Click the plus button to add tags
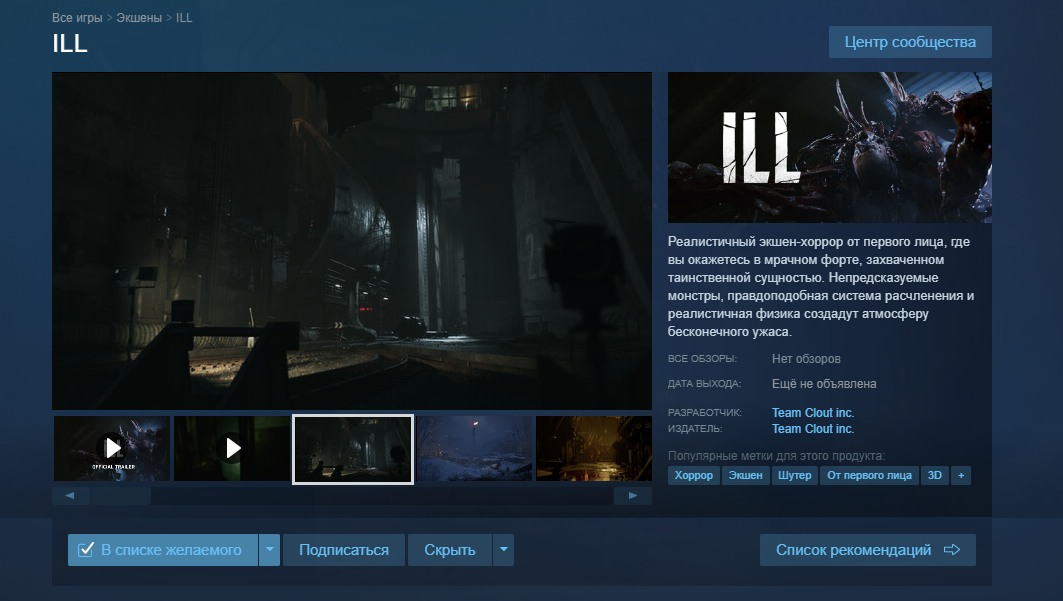1063x601 pixels. (x=961, y=476)
